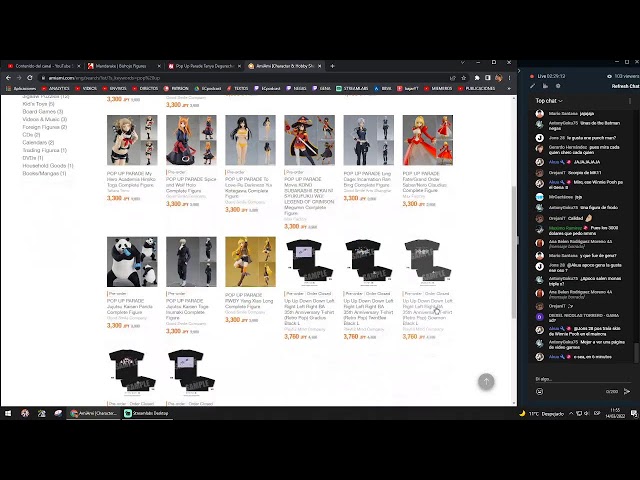Open the Chrome extensions puzzle icon

point(477,78)
